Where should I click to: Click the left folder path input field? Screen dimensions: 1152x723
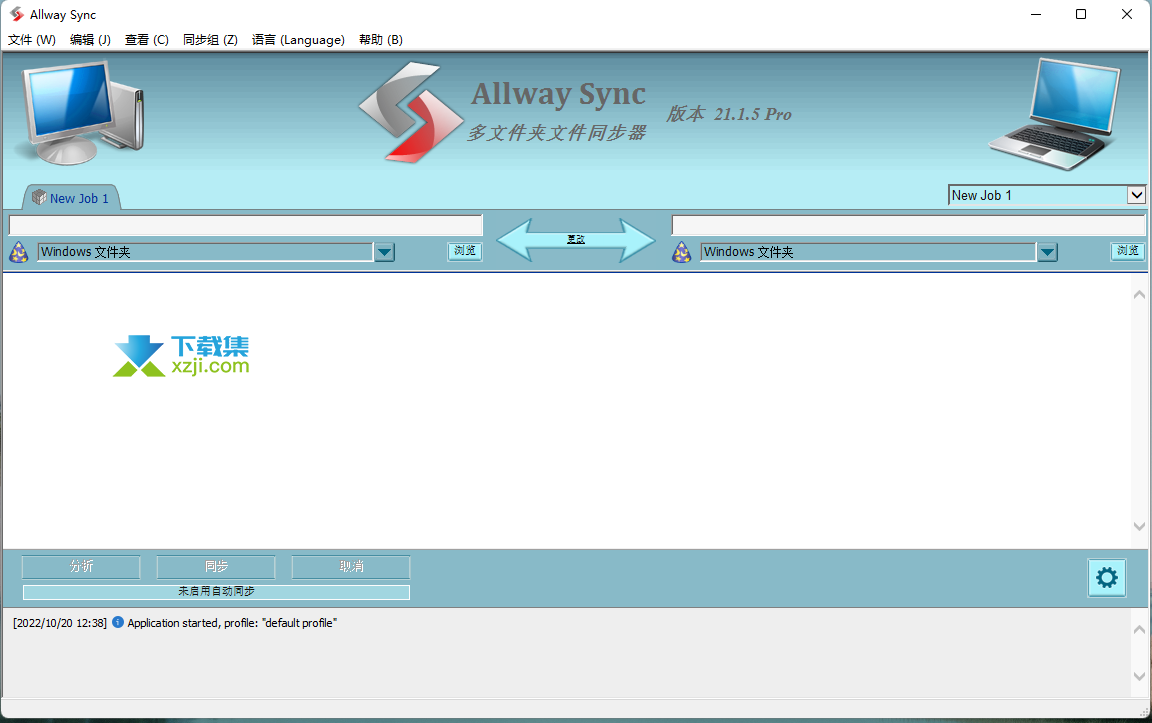(x=245, y=225)
